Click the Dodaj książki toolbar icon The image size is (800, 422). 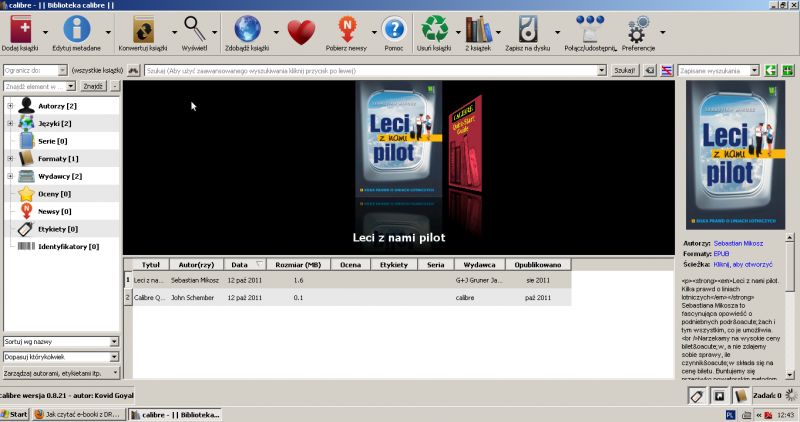pyautogui.click(x=20, y=29)
